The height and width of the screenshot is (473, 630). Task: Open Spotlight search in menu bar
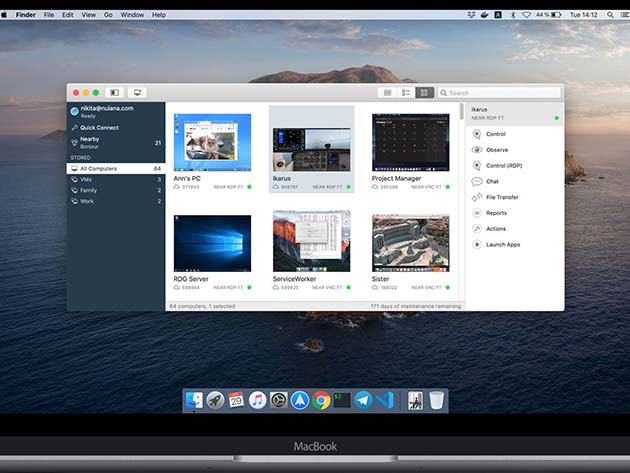pyautogui.click(x=610, y=15)
